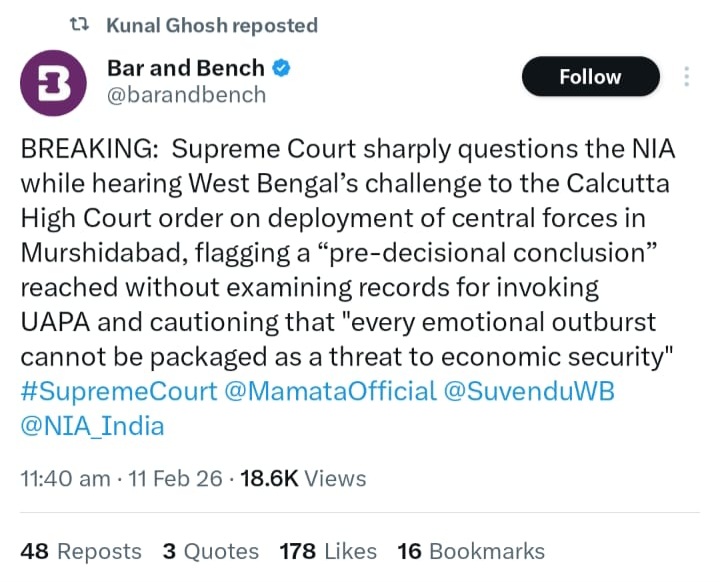The height and width of the screenshot is (582, 720).
Task: Open the #SupremeCourt hashtag
Action: coord(118,392)
